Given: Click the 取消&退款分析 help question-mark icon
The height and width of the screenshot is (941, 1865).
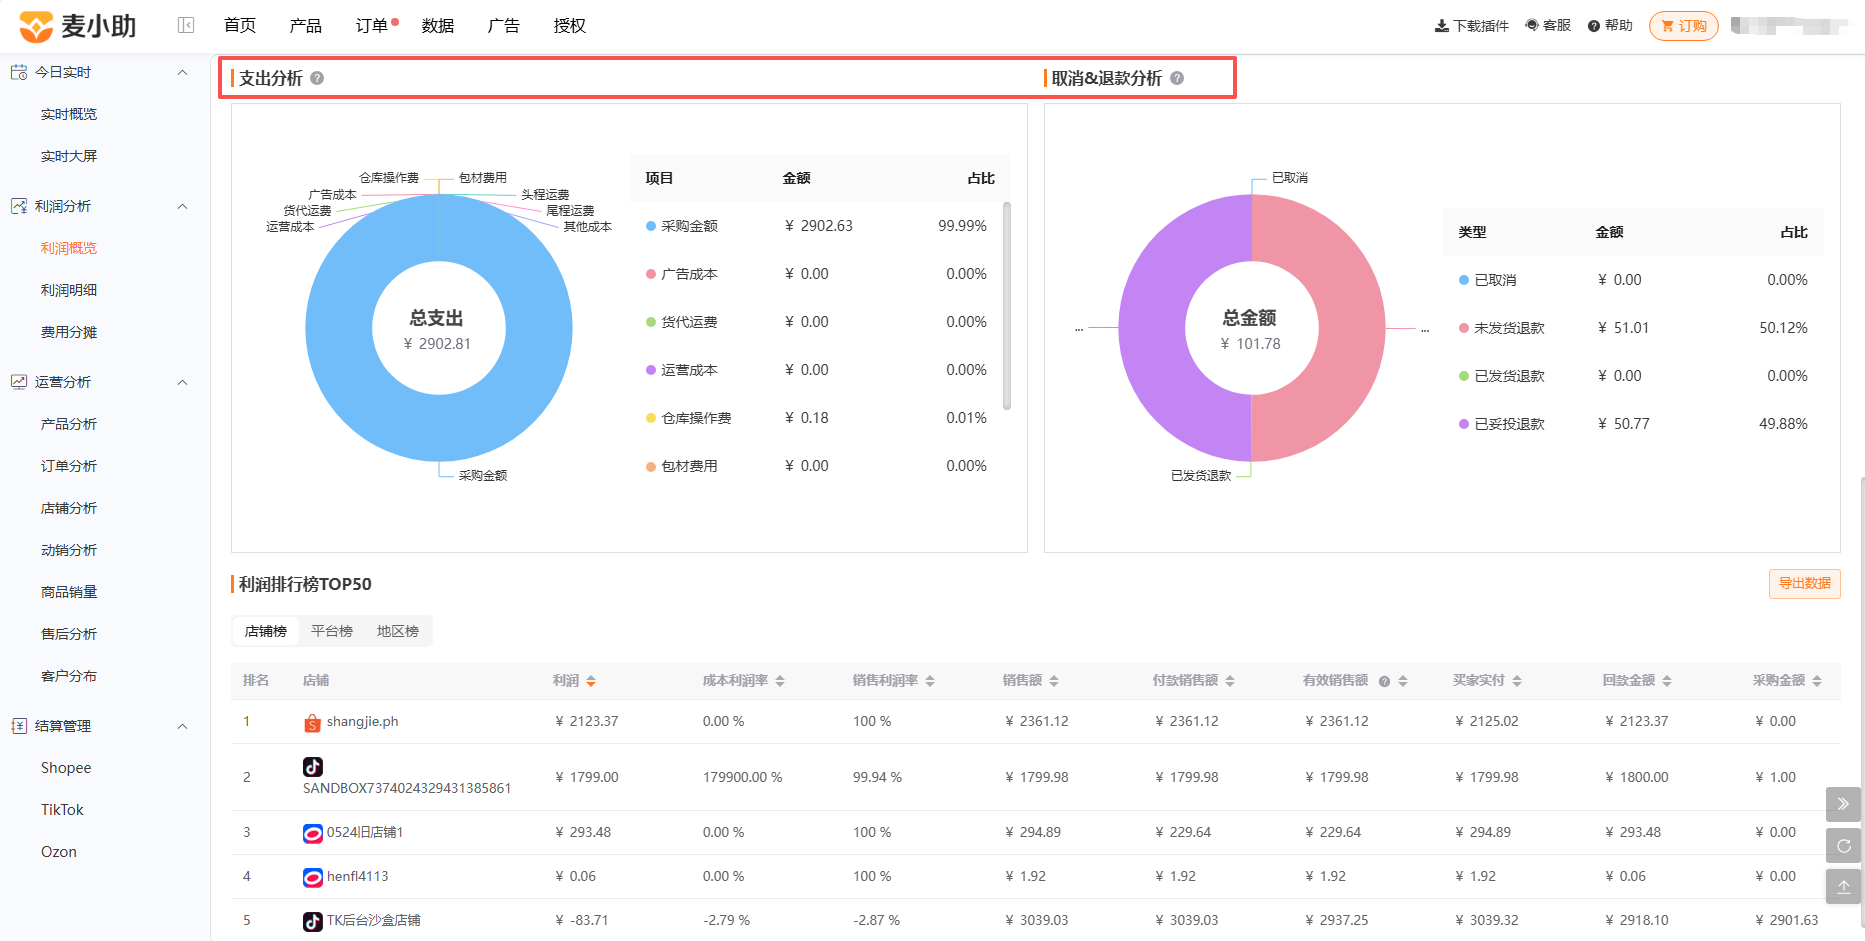Looking at the screenshot, I should coord(1177,78).
